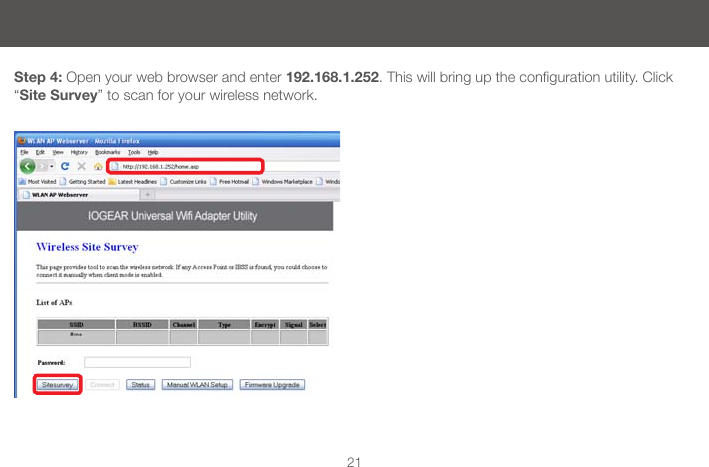Image resolution: width=709 pixels, height=467 pixels.
Task: Click the Manual WLAN Setup button
Action: (197, 385)
